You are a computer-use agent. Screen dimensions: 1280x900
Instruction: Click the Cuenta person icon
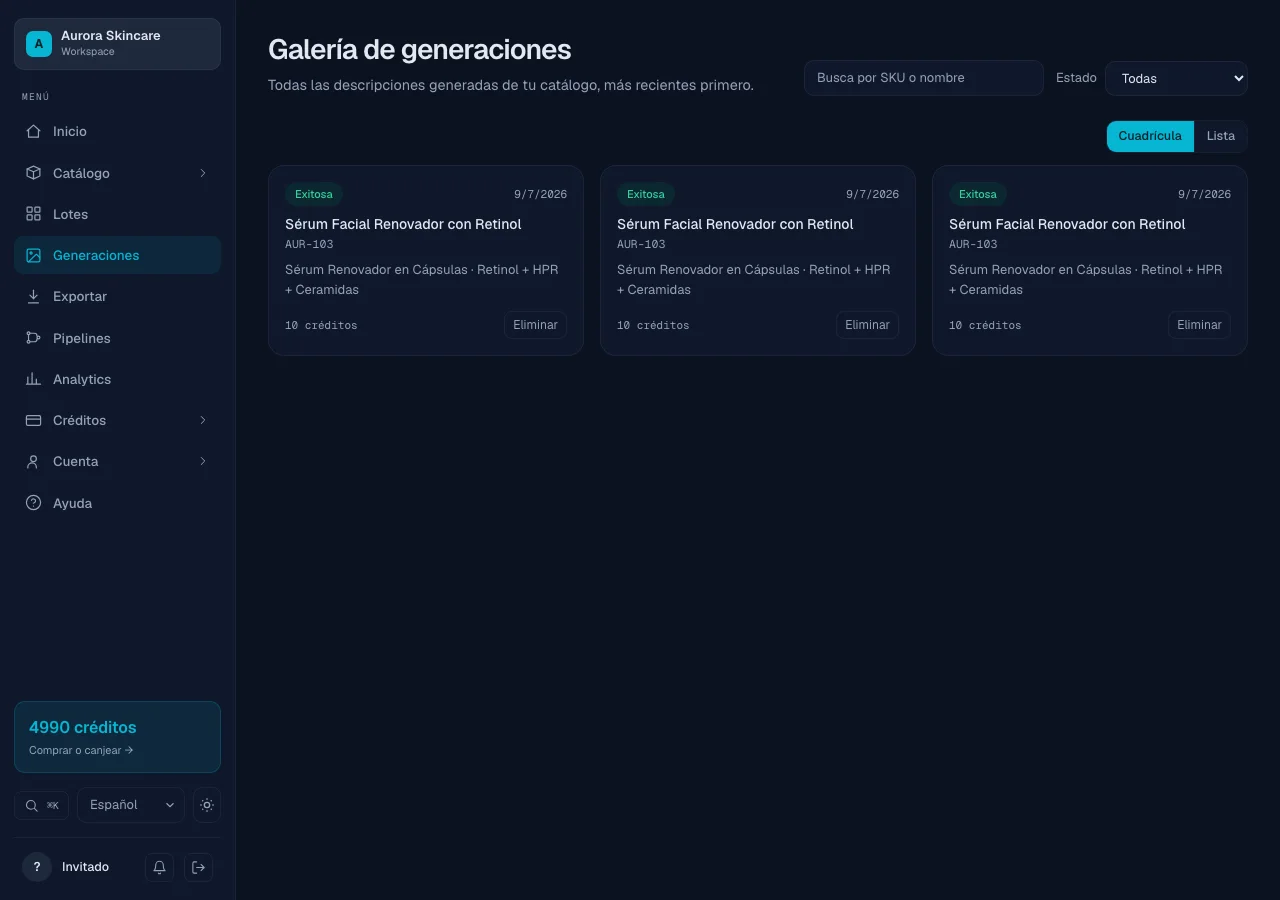(x=33, y=461)
